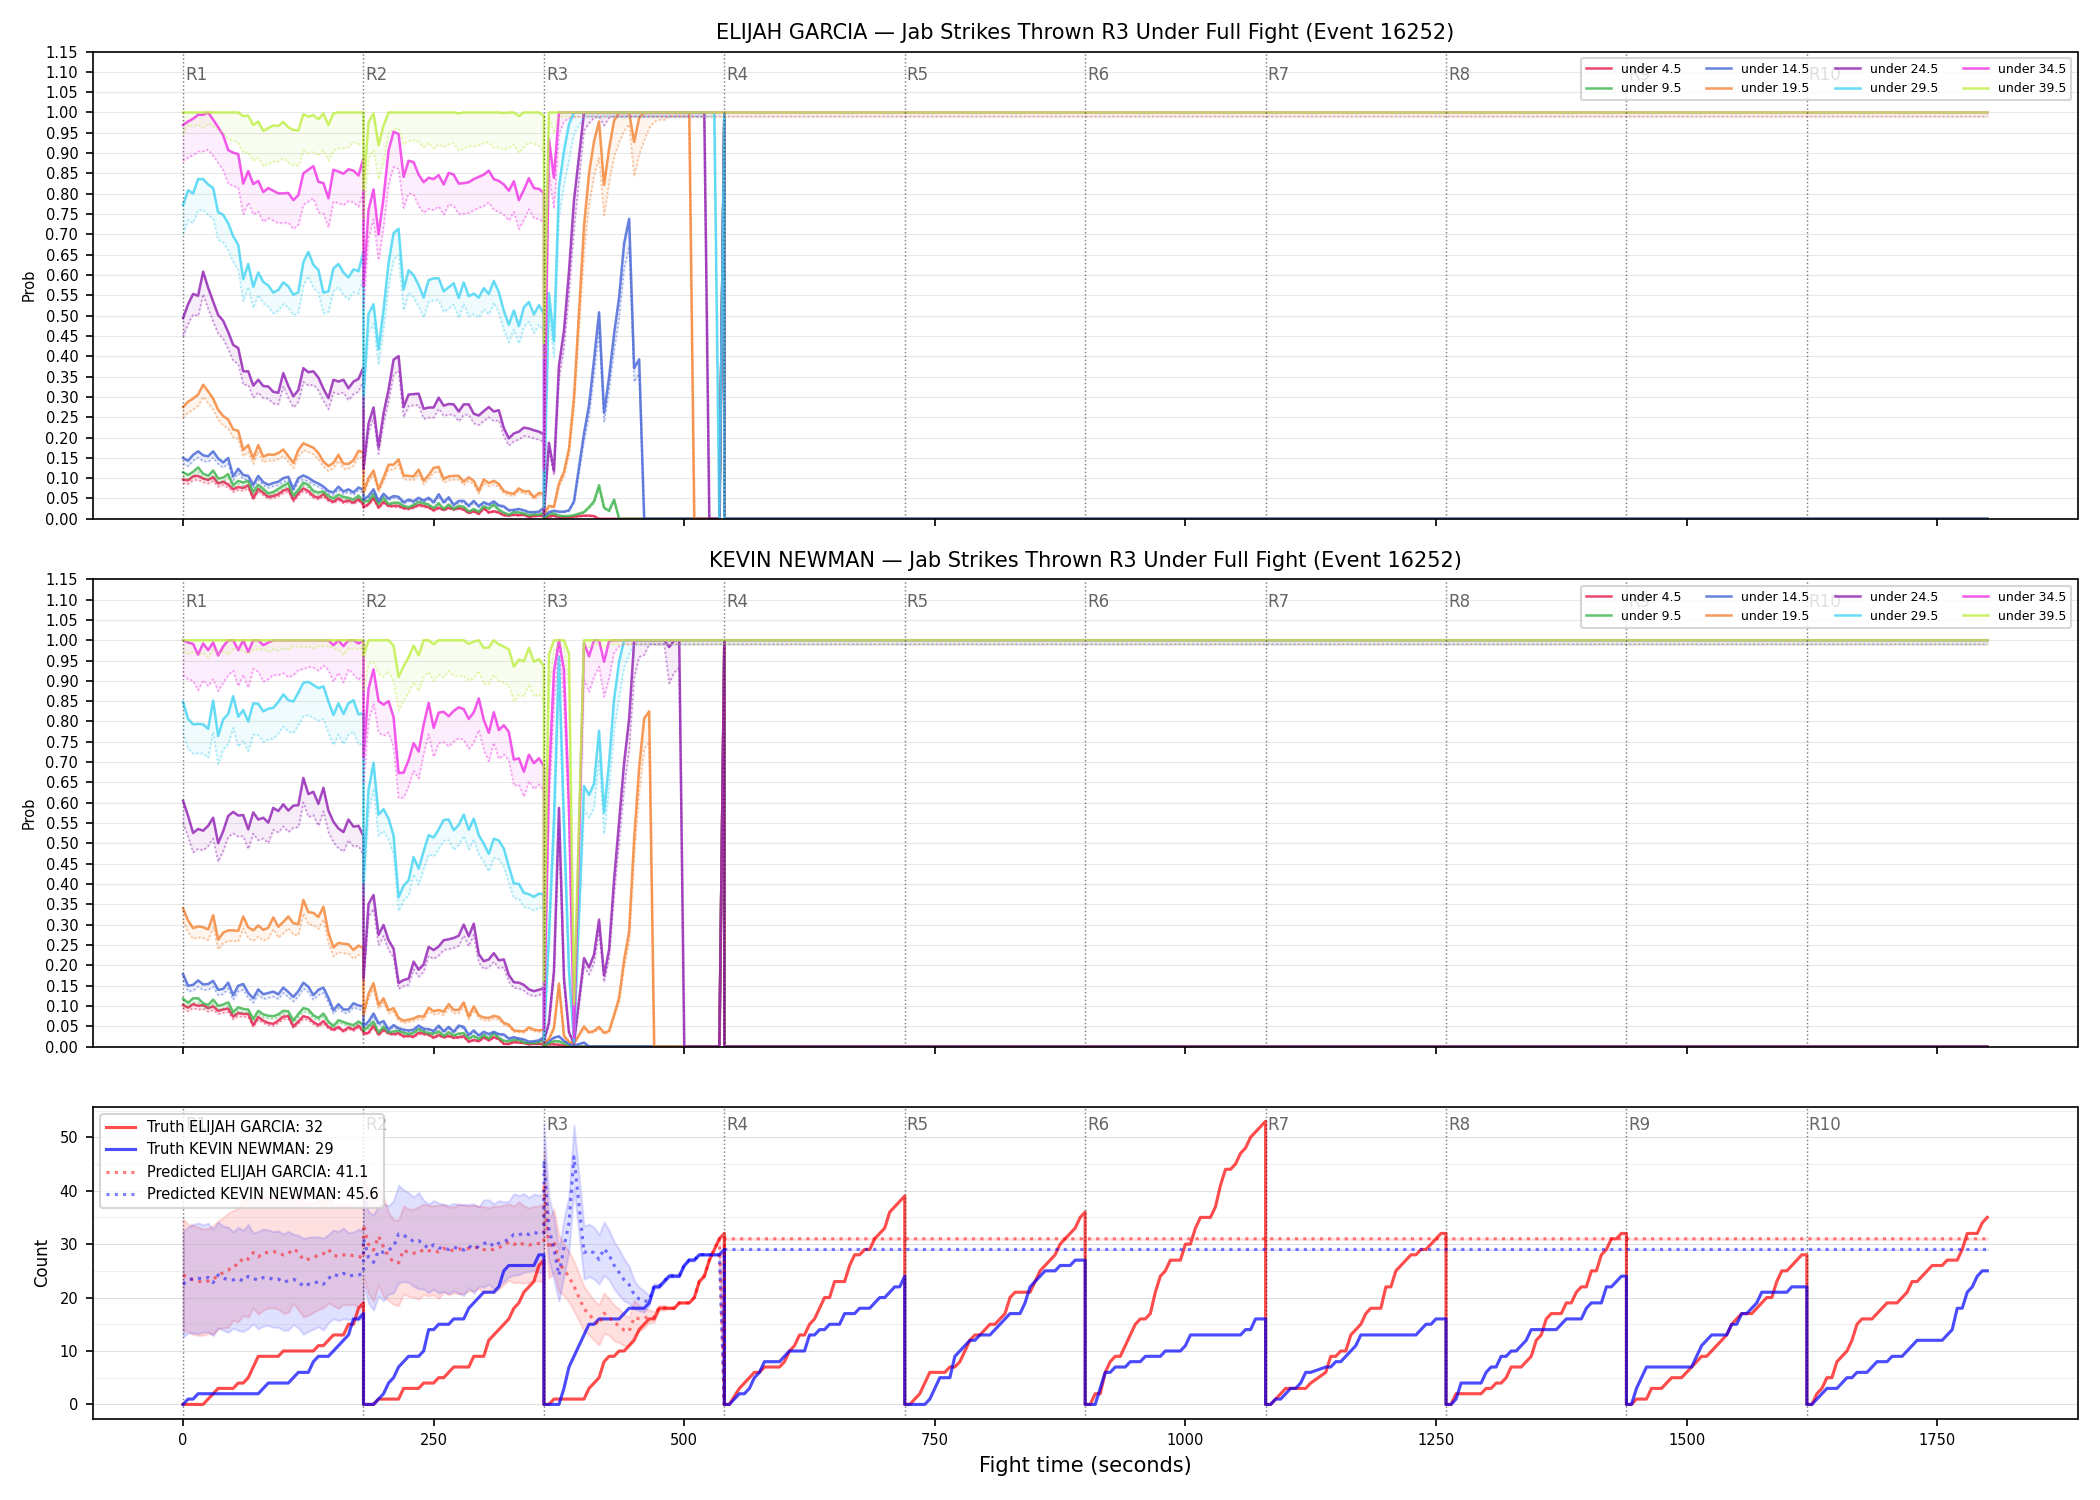Click the R10 round marker in count chart

(x=1824, y=1124)
